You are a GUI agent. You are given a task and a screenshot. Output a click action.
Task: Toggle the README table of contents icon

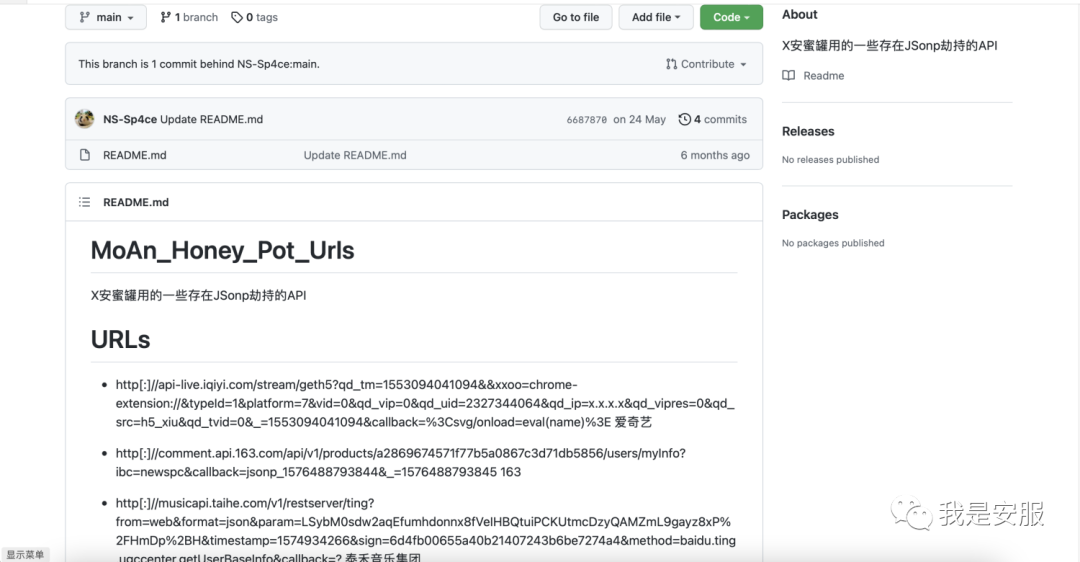tap(85, 202)
